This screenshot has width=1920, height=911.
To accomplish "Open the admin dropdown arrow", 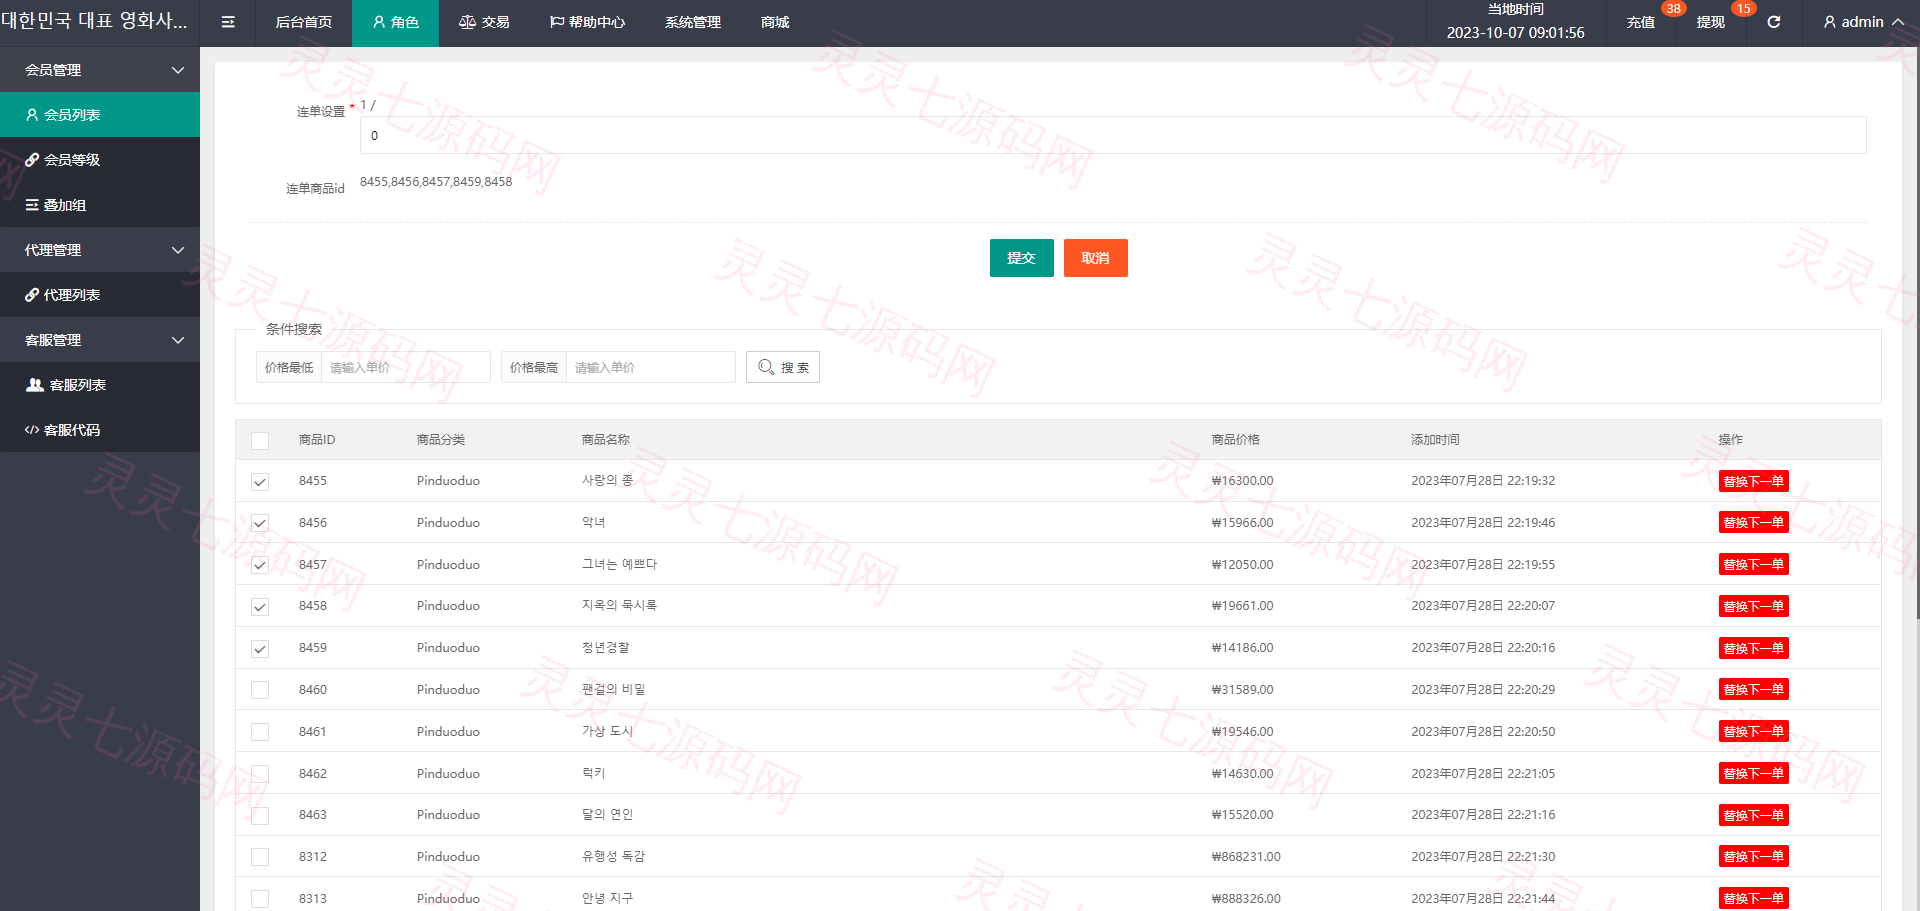I will (x=1898, y=22).
